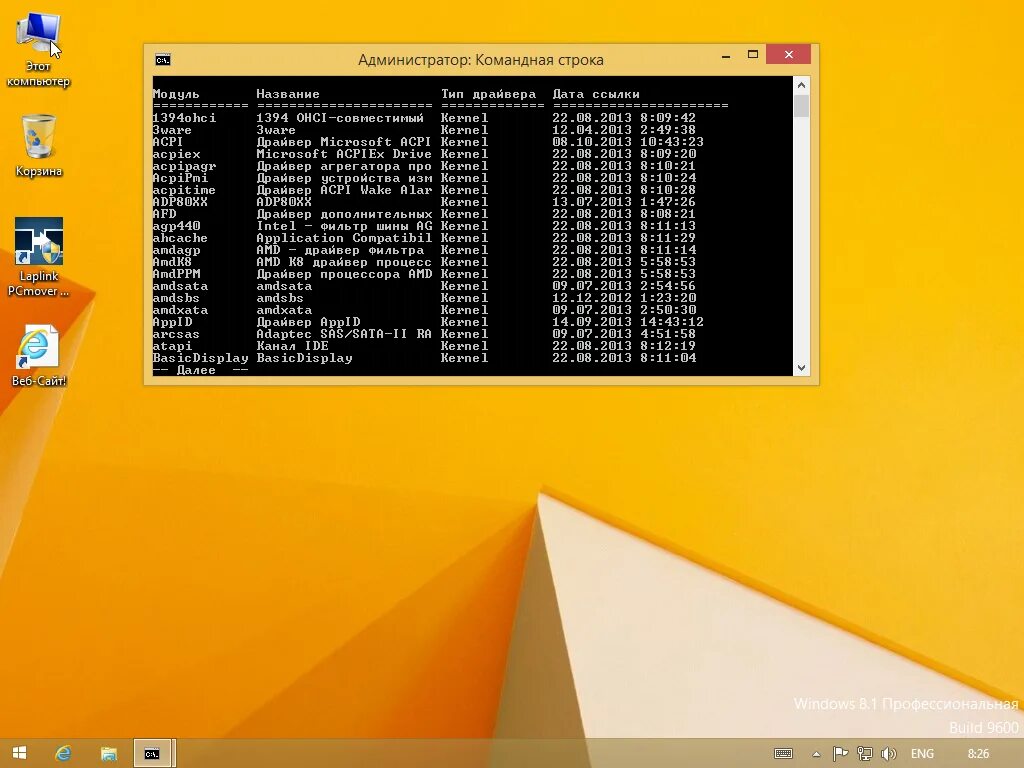Click the 'Adaptec SAS/SATA-II RA' description
The image size is (1024, 768).
click(x=344, y=334)
